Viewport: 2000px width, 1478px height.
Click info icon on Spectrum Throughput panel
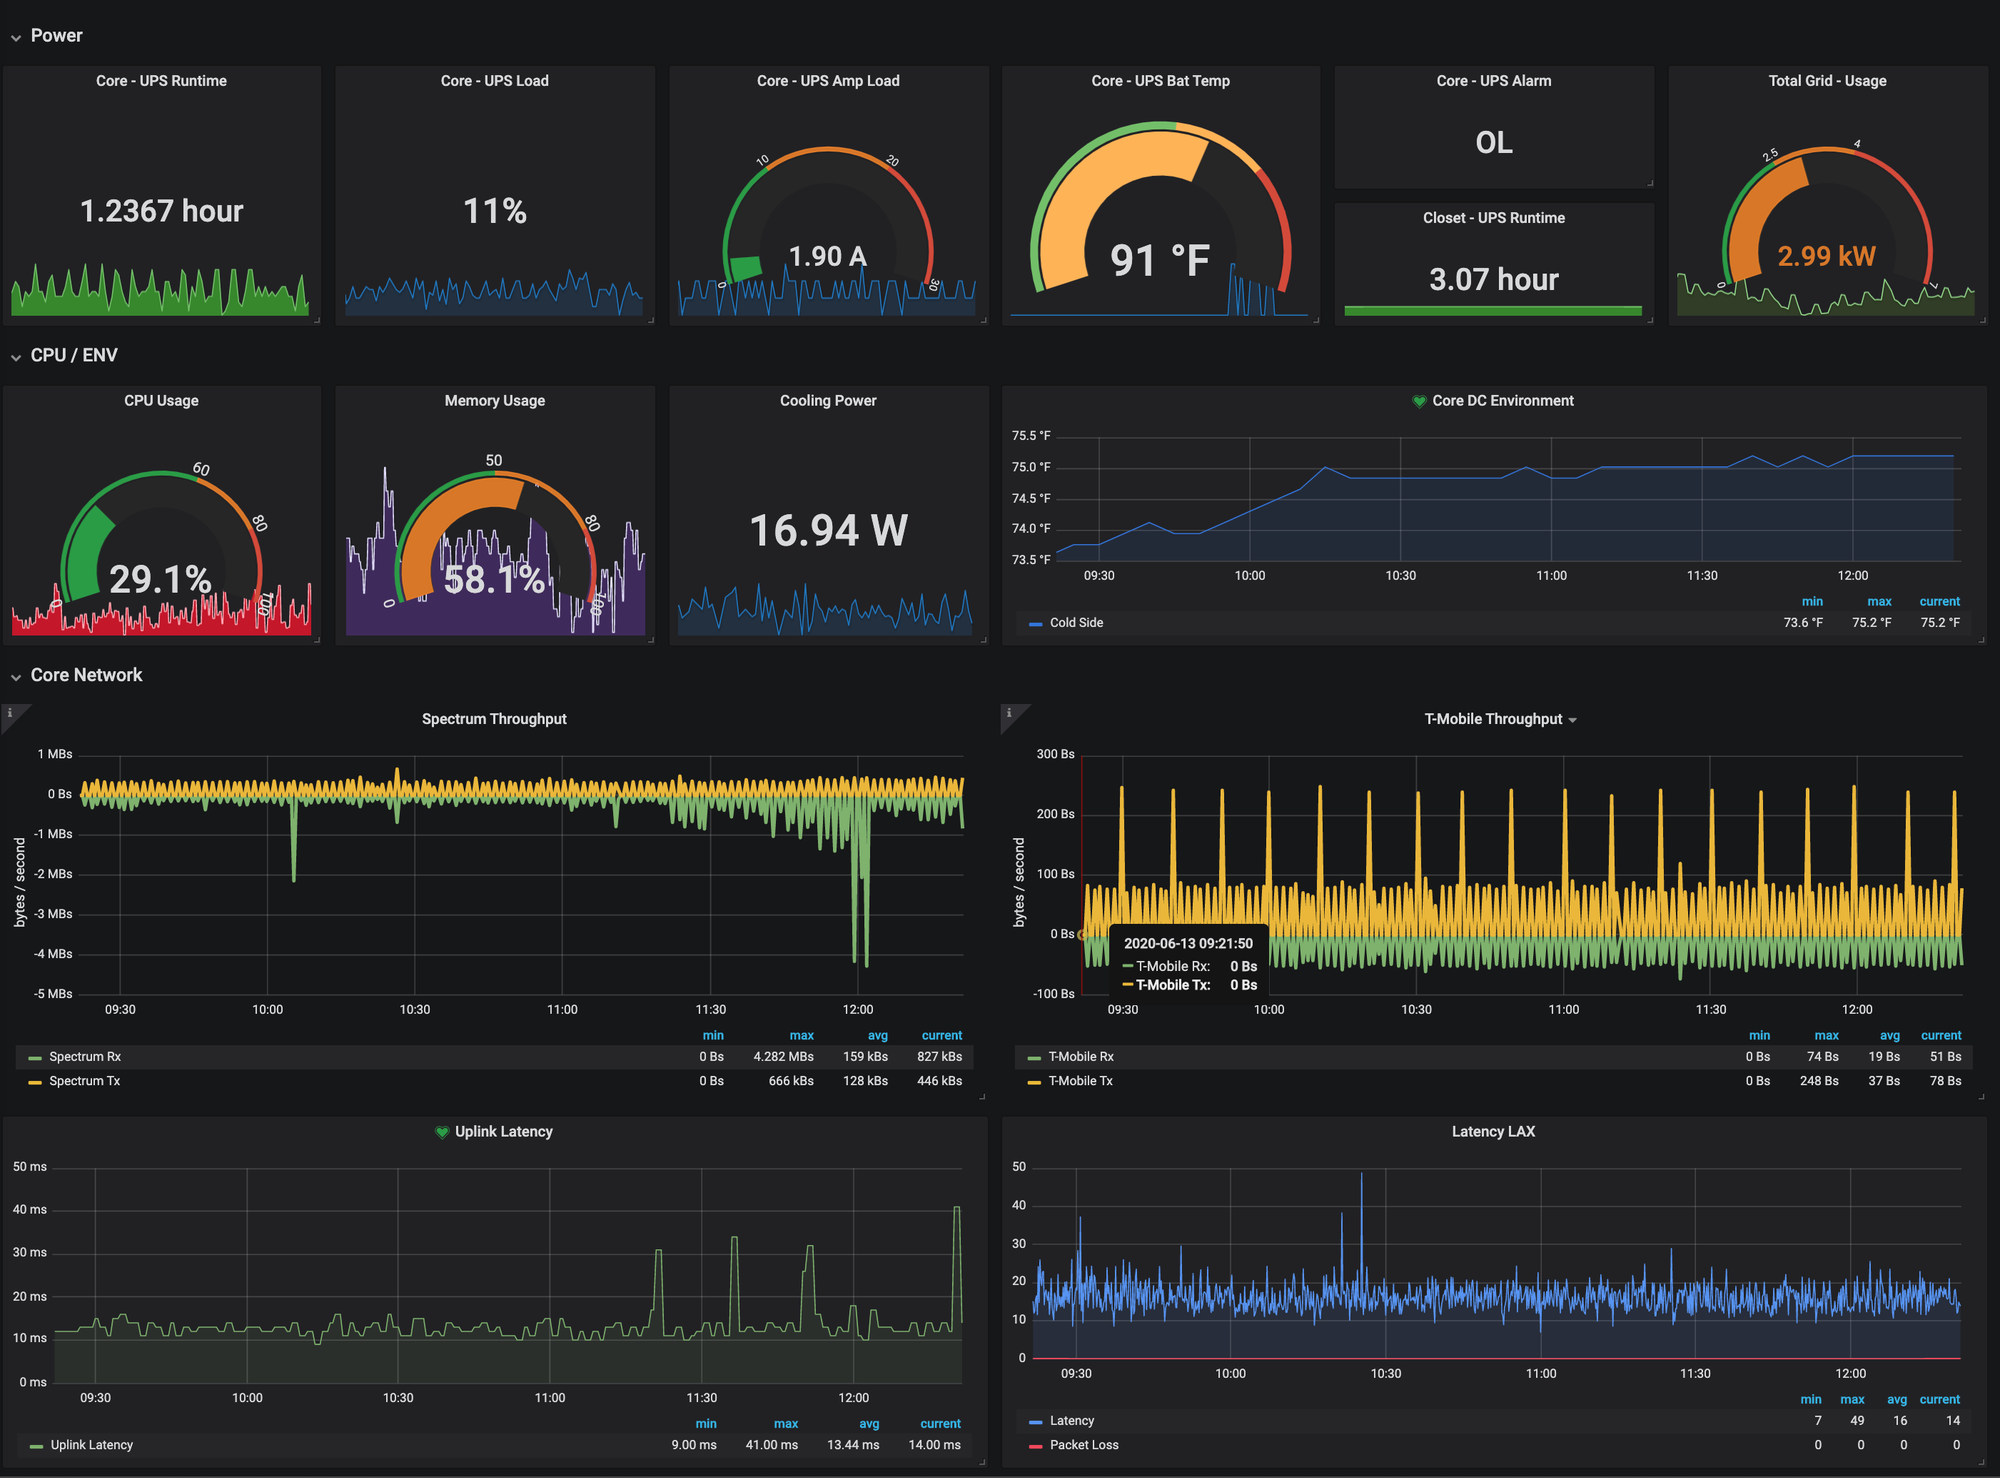10,713
